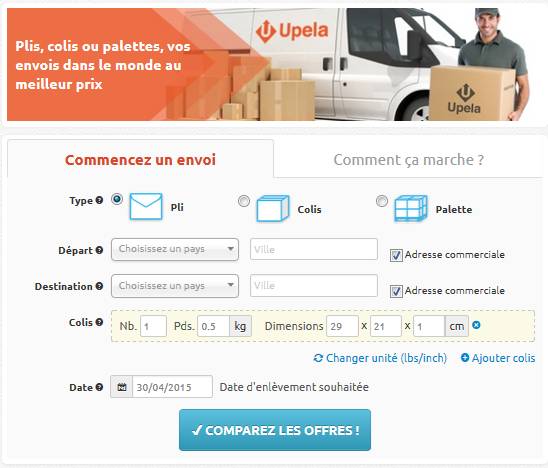This screenshot has width=548, height=468.
Task: Select the Palette radio button
Action: tap(382, 201)
